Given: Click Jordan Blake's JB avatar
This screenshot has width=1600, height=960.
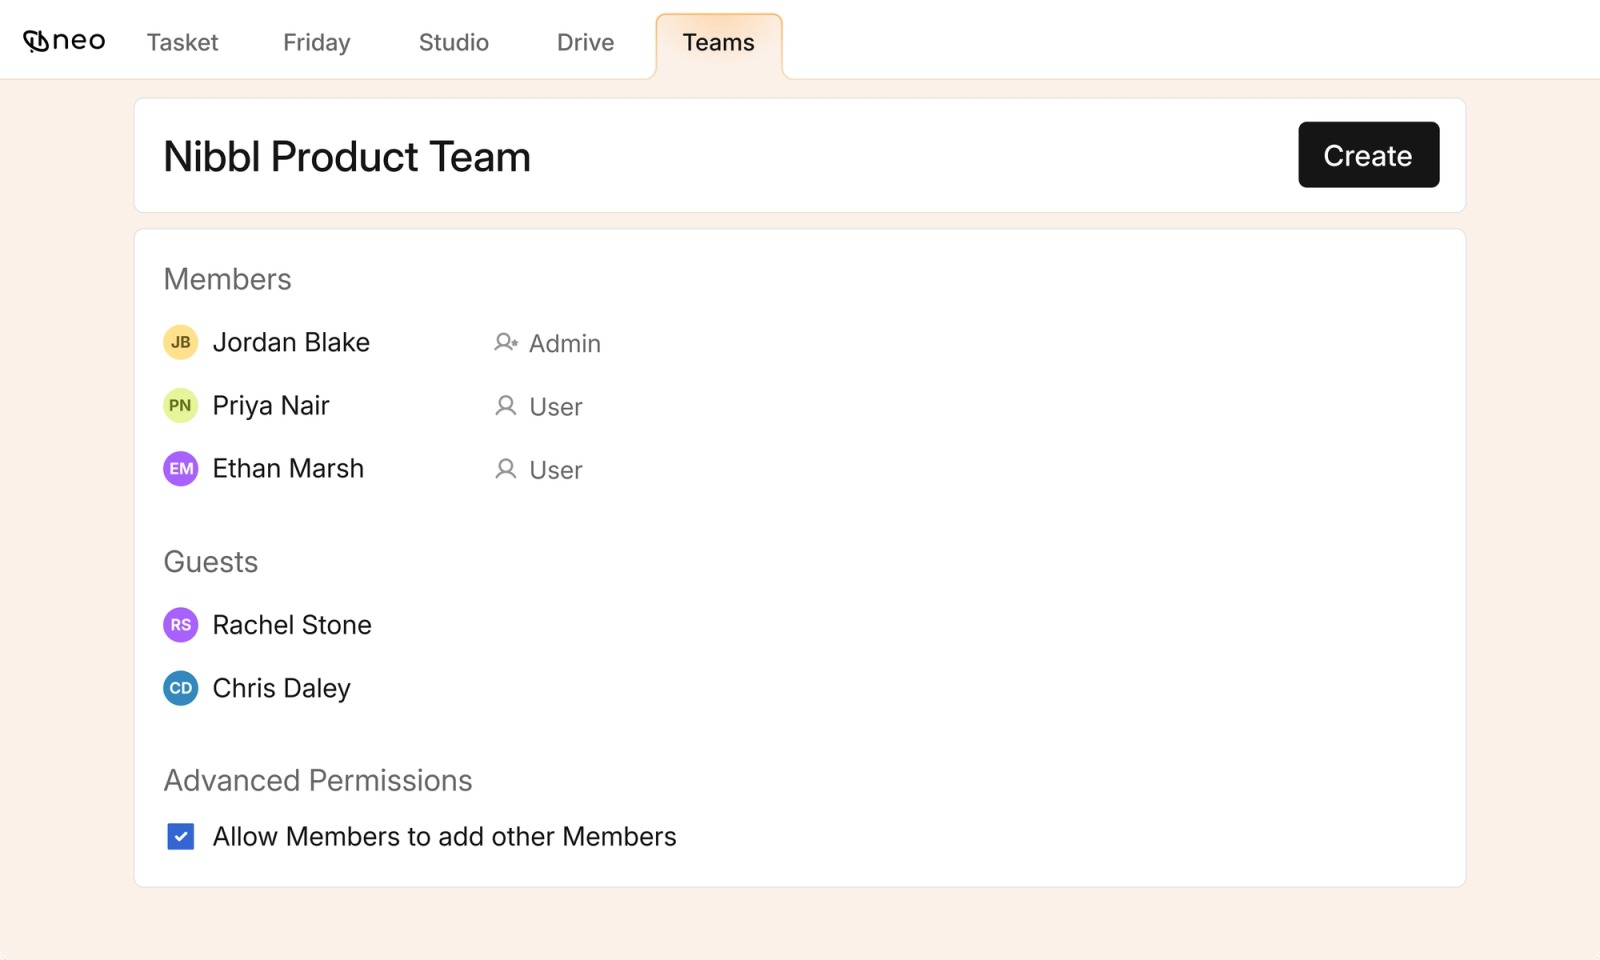Looking at the screenshot, I should pos(180,342).
